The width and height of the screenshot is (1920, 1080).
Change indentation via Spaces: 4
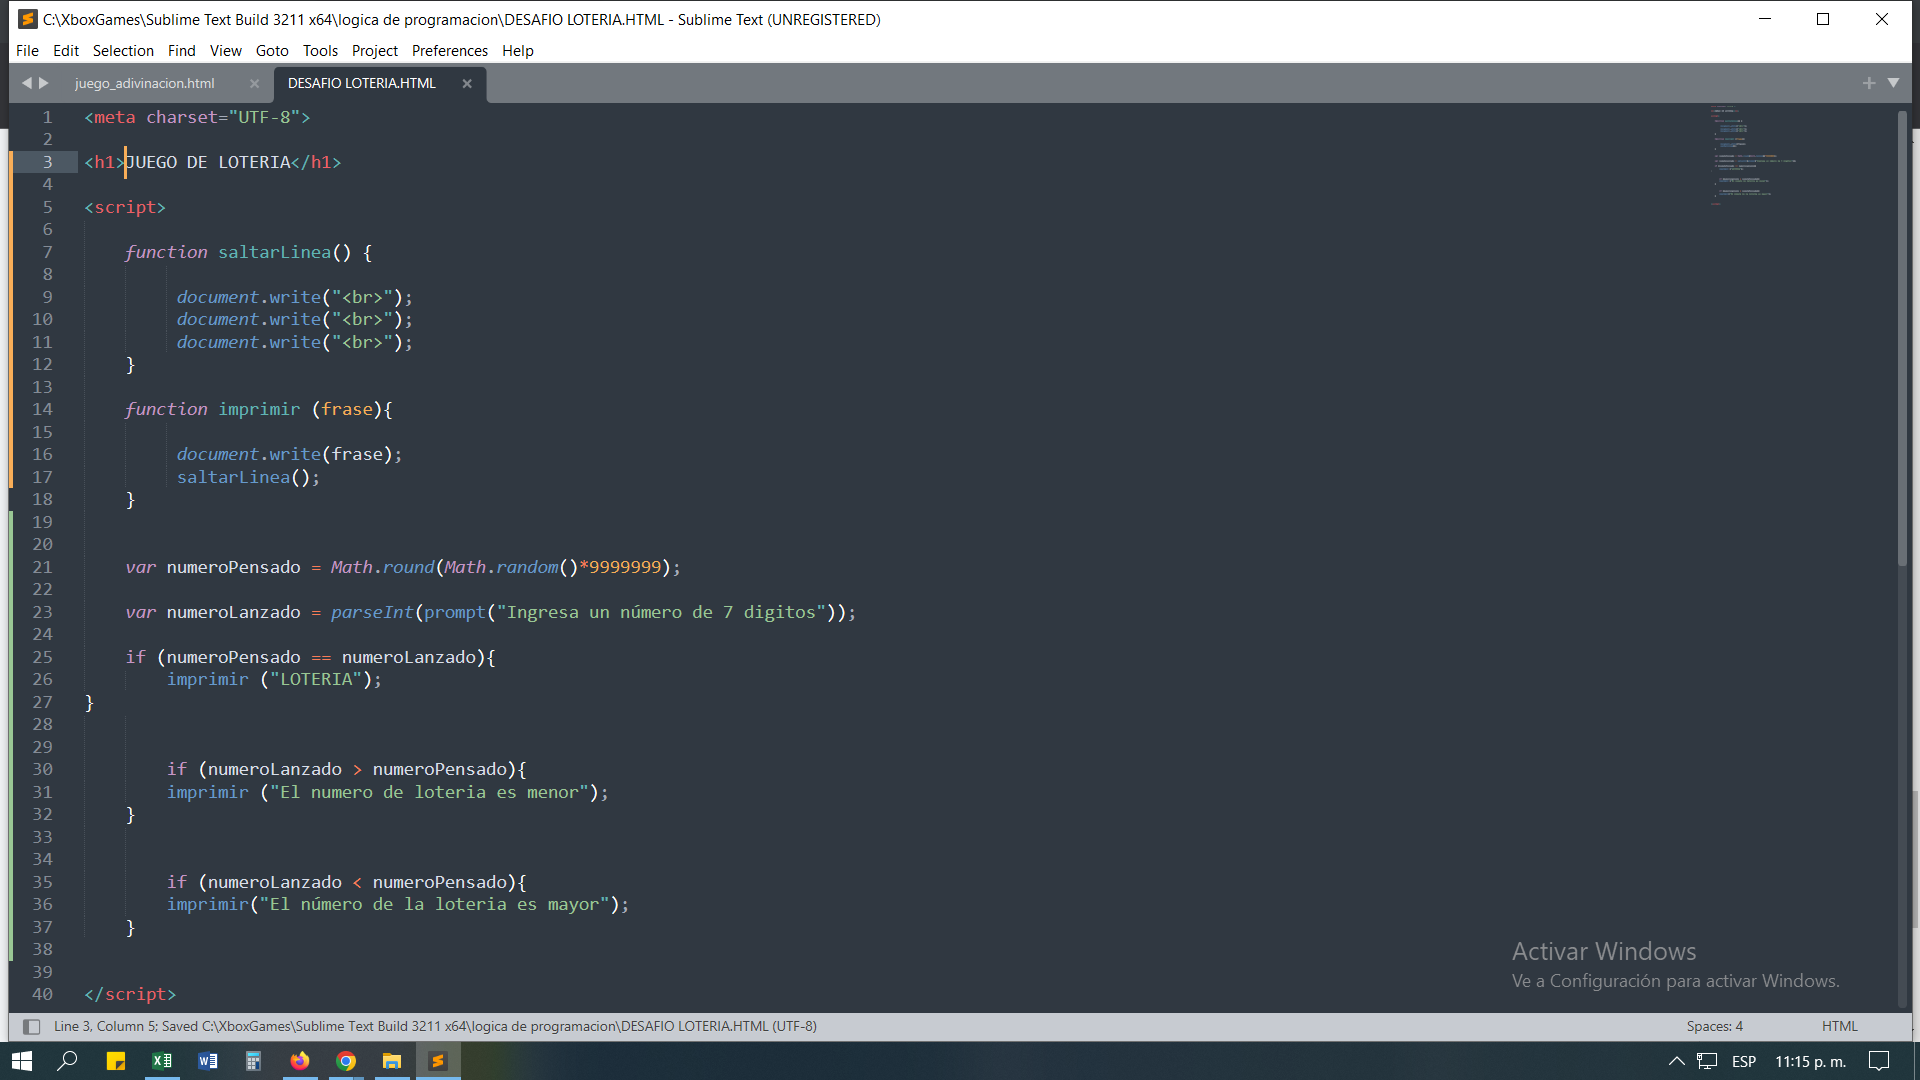(x=1714, y=1026)
